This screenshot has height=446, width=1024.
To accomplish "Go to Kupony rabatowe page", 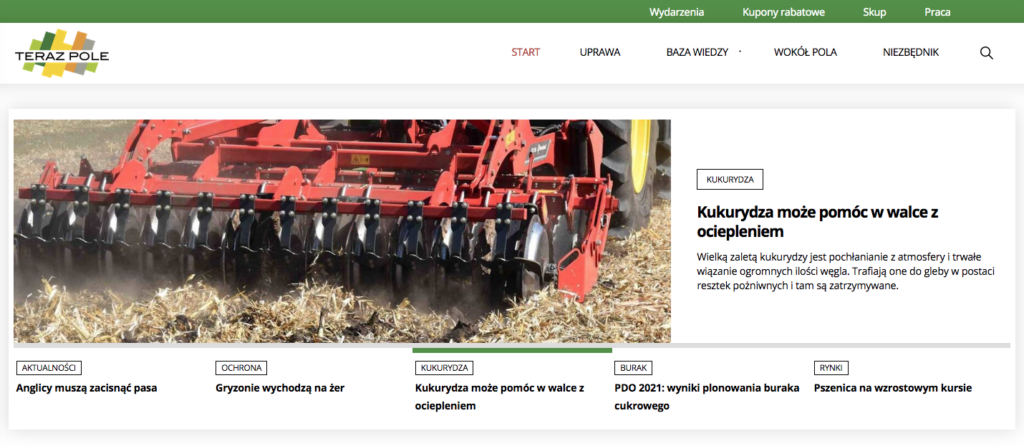I will click(783, 12).
